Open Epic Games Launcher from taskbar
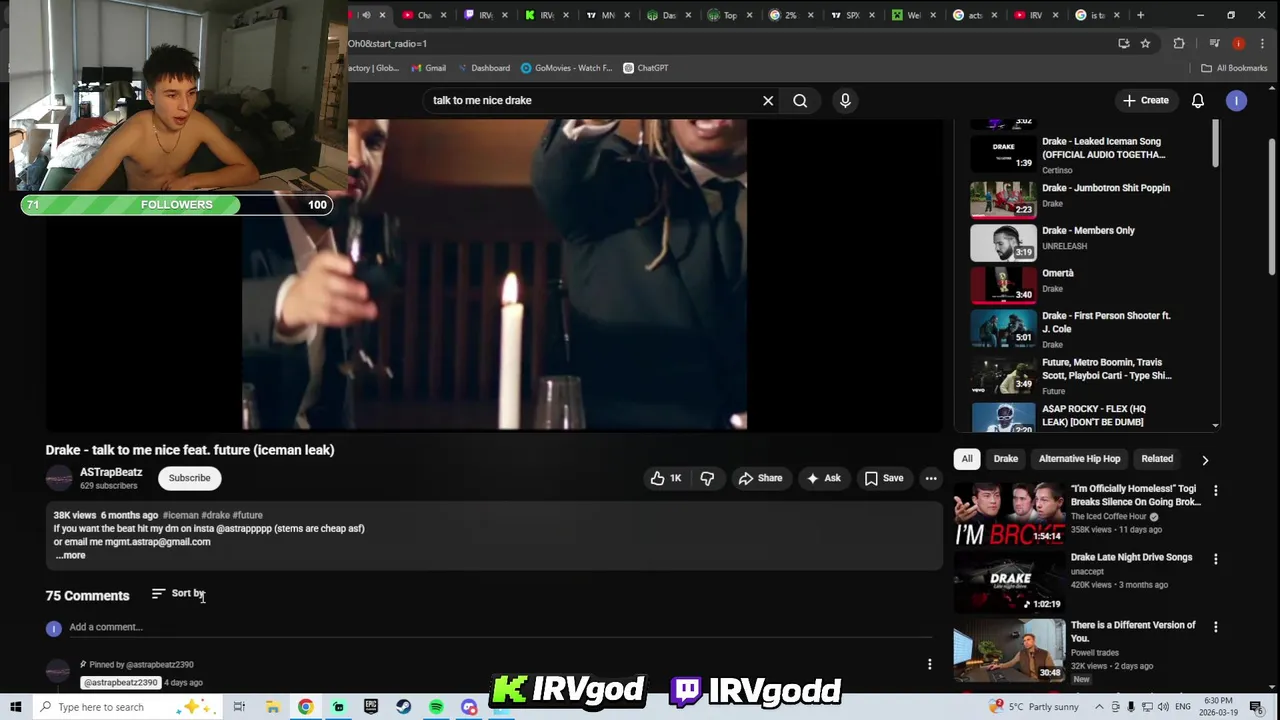This screenshot has height=720, width=1280. [371, 707]
